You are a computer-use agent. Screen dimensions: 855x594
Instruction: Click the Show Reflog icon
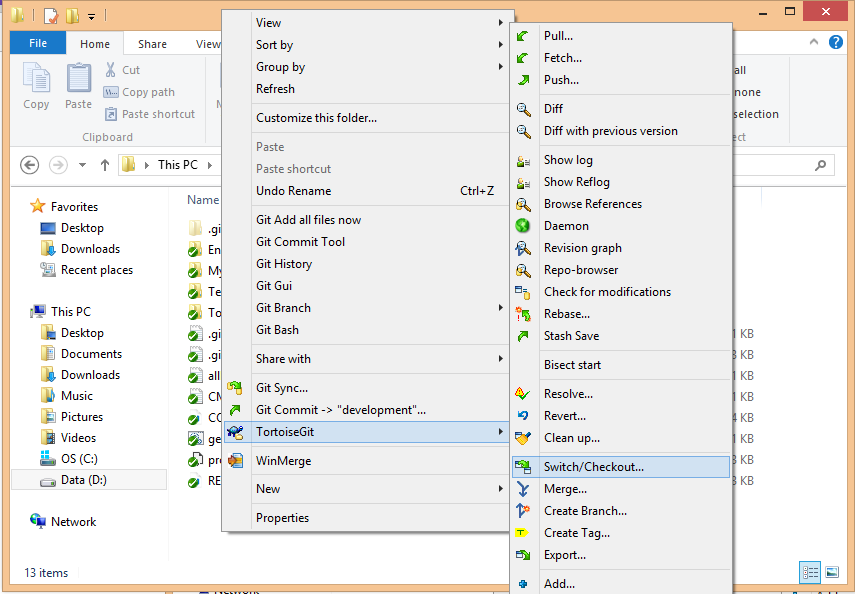tap(523, 182)
